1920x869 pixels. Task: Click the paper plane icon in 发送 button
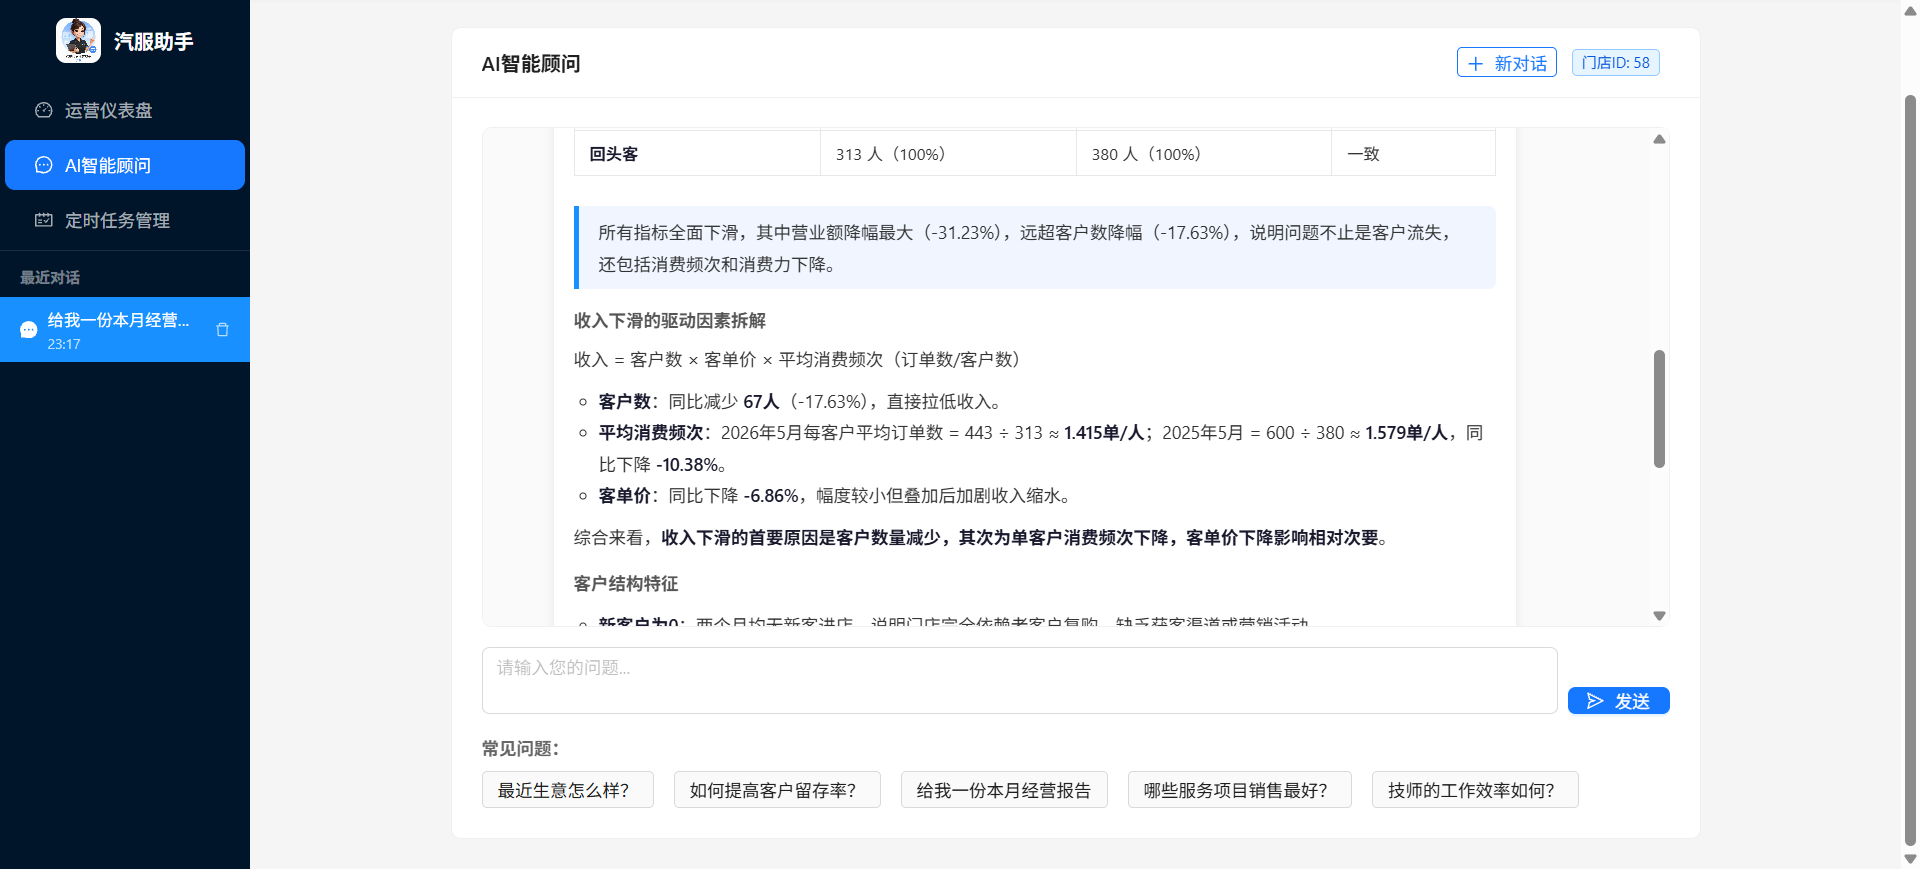(1595, 701)
